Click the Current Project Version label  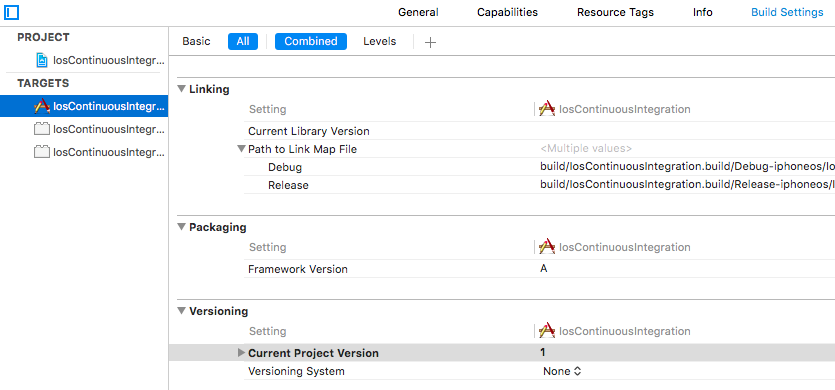point(313,353)
